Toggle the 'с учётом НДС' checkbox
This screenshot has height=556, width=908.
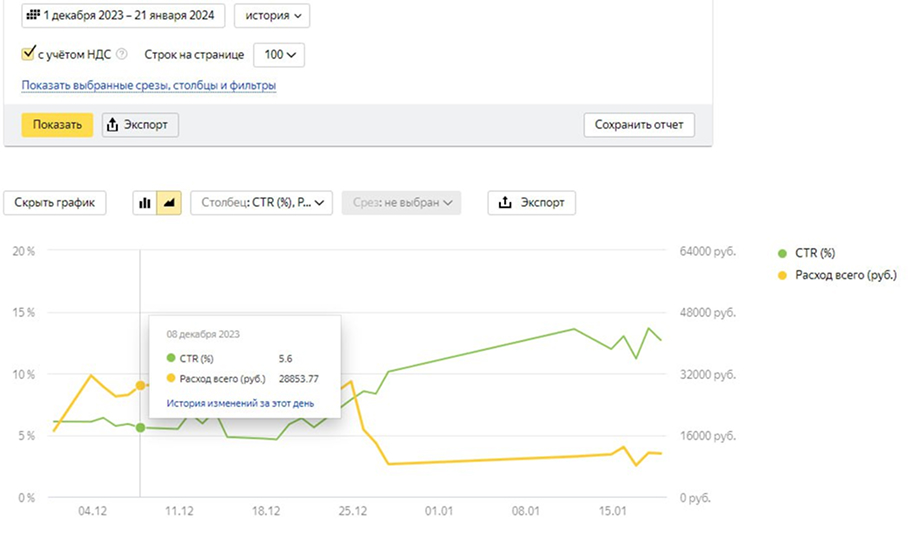click(28, 55)
